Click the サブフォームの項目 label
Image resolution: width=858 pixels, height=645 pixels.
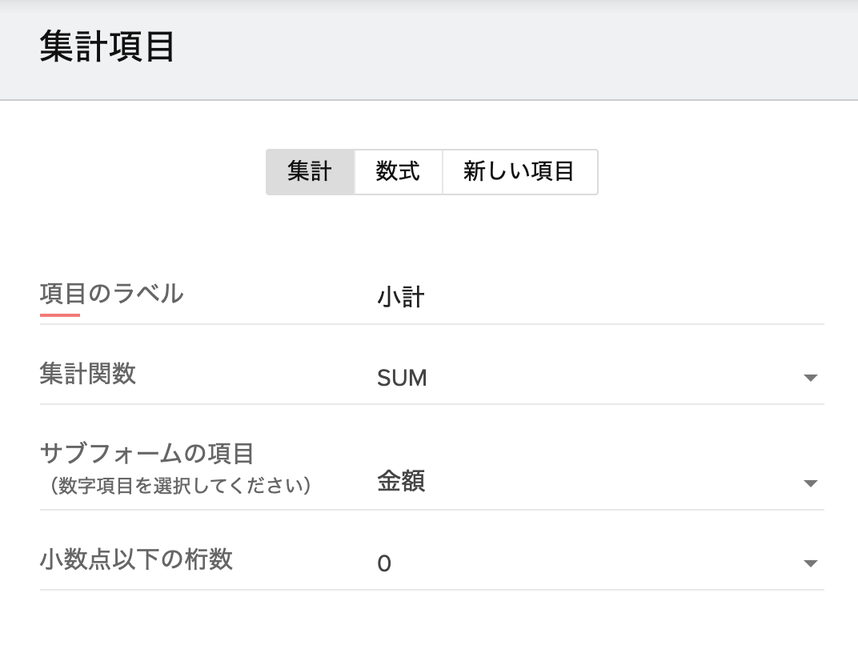click(x=147, y=453)
